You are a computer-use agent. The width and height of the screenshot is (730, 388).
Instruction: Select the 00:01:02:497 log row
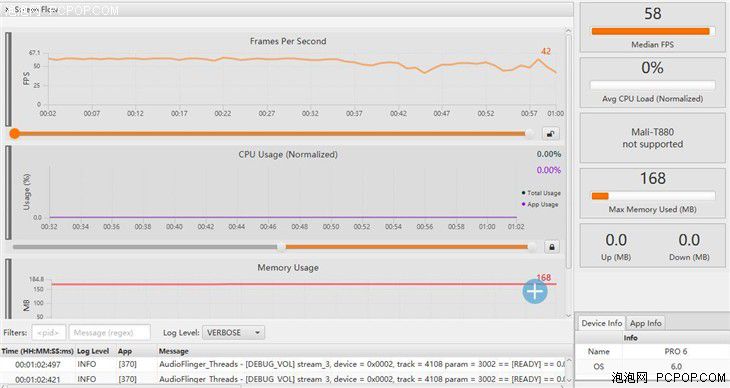283,364
